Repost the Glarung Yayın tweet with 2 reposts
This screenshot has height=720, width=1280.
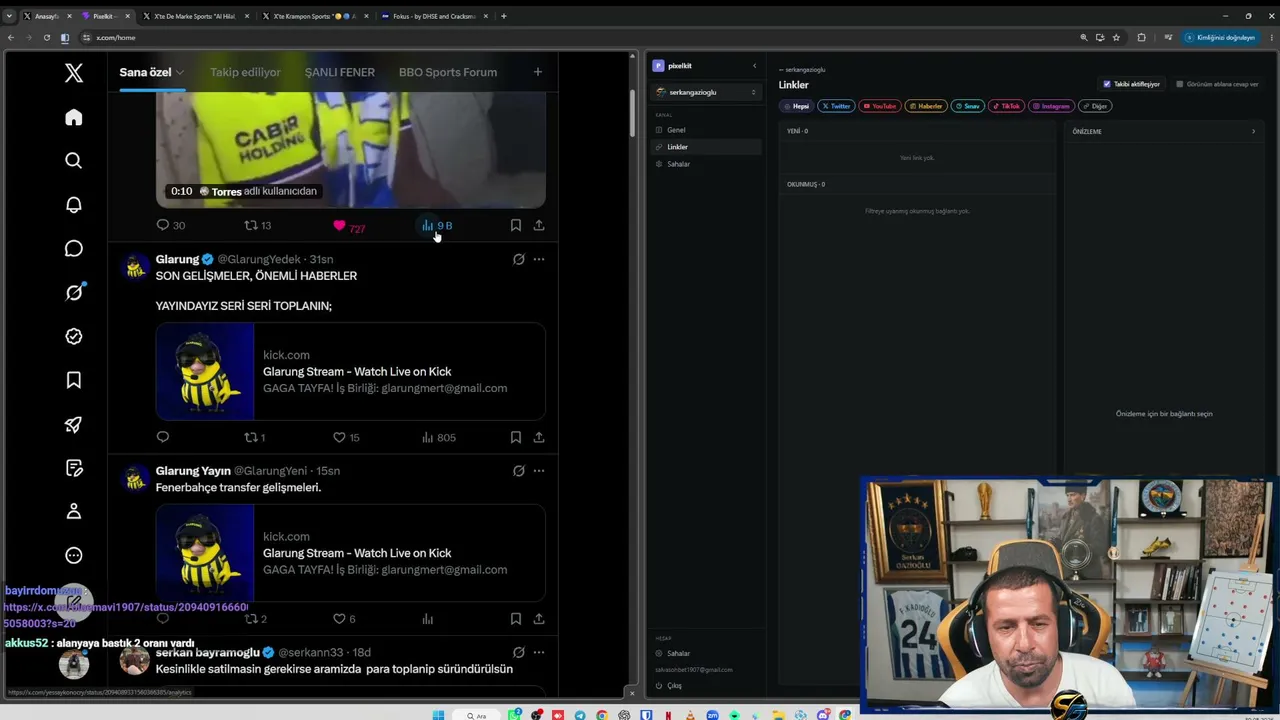tap(256, 619)
